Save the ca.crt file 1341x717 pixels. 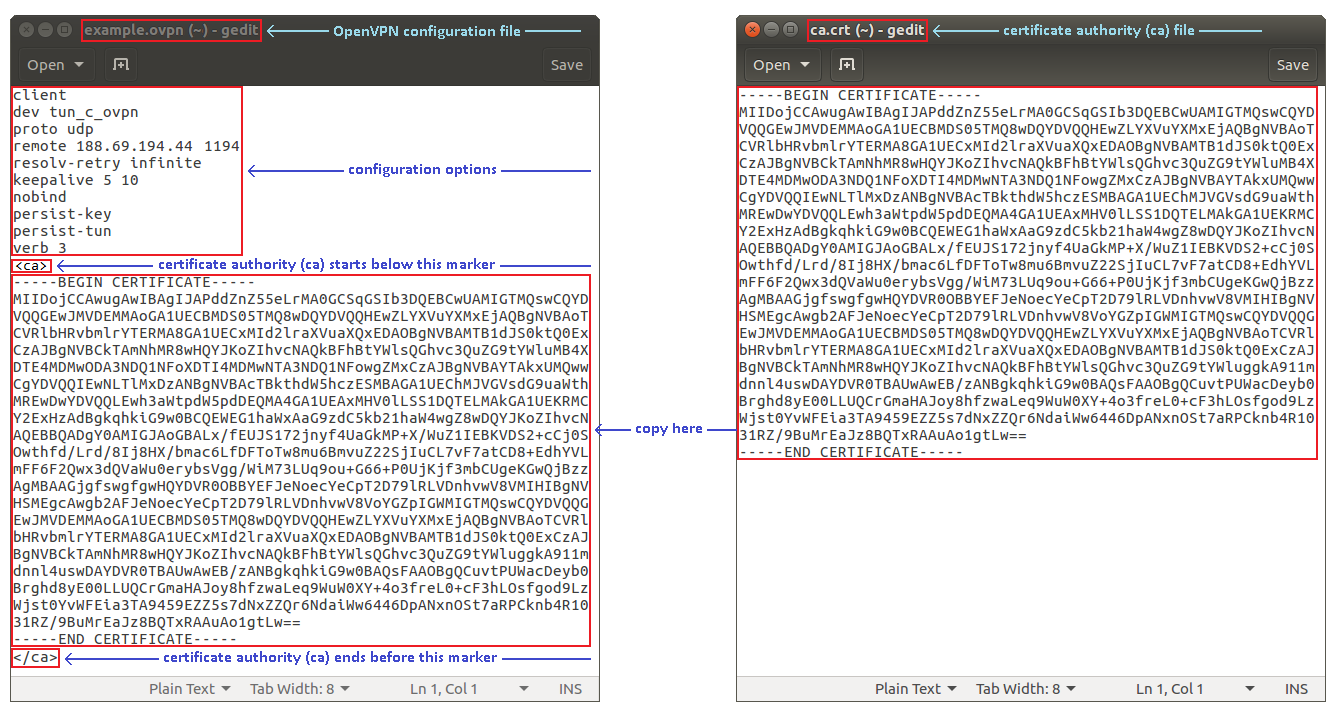pos(1292,65)
